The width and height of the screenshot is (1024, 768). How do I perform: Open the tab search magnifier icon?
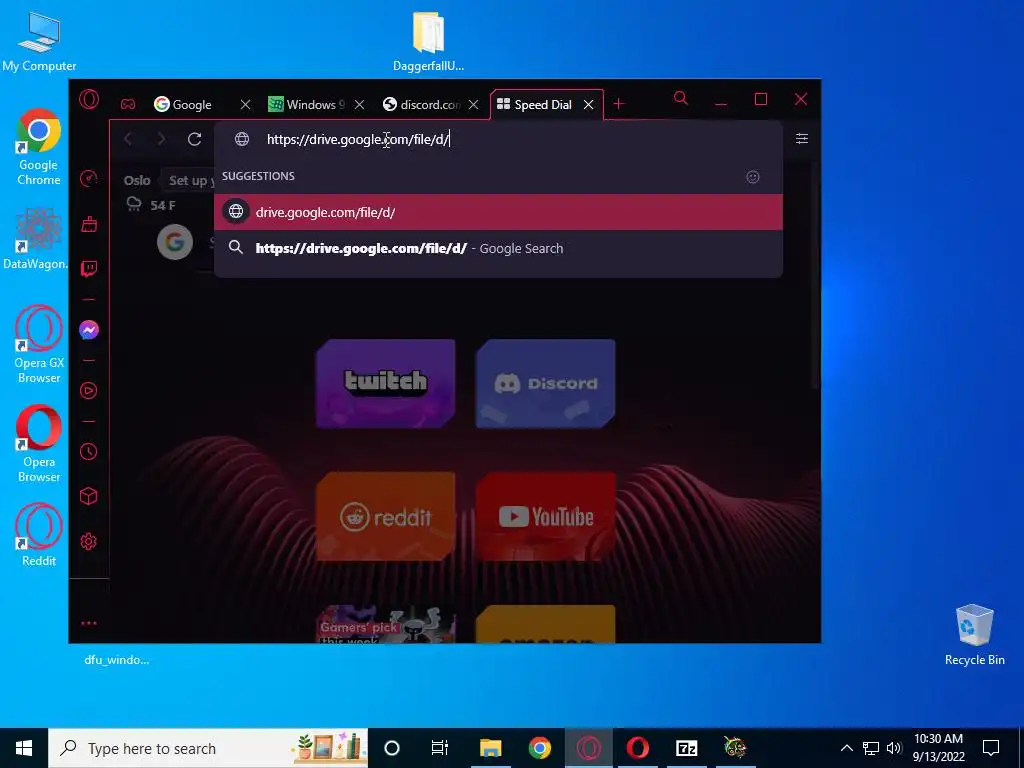[680, 99]
